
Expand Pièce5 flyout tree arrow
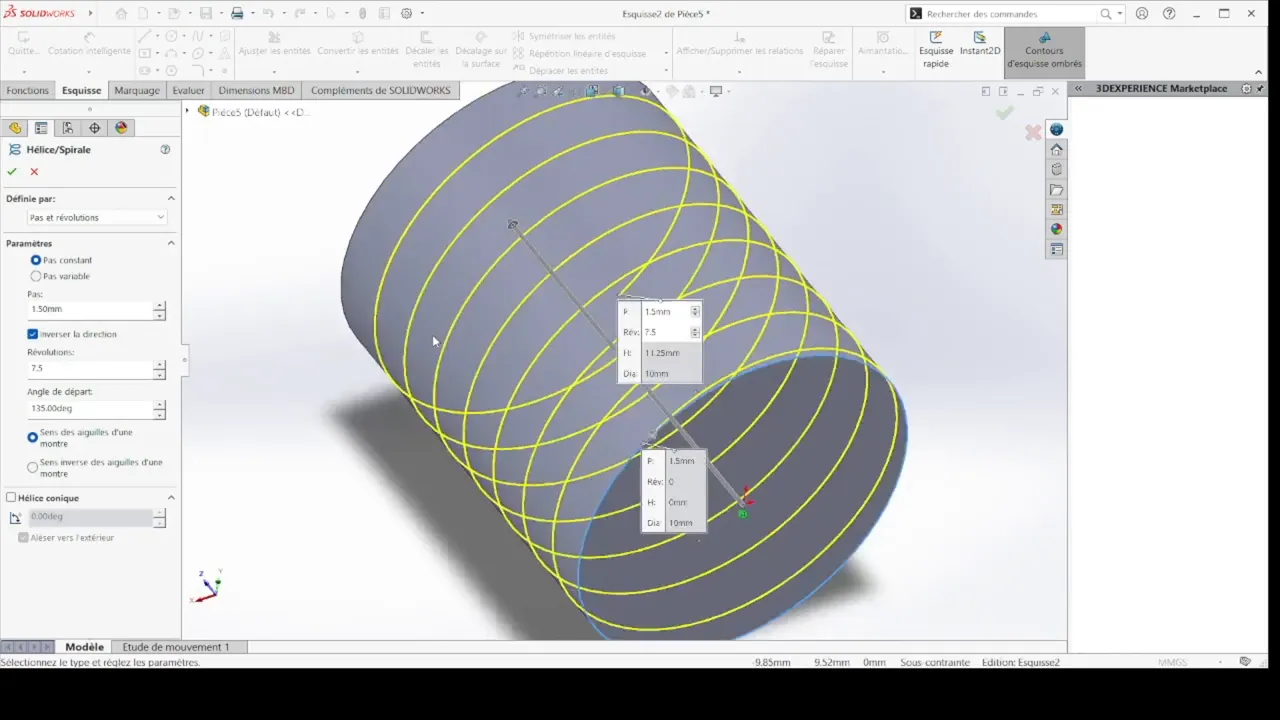point(188,111)
